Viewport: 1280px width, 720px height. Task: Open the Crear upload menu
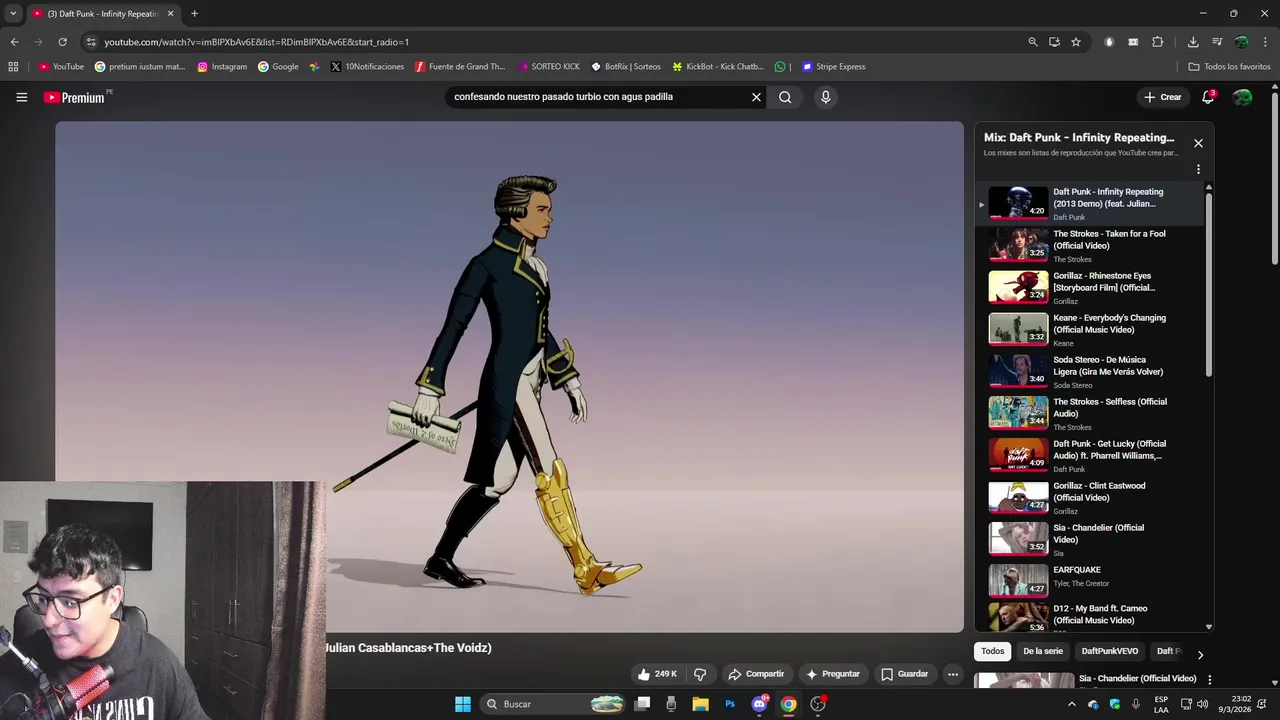(1163, 97)
